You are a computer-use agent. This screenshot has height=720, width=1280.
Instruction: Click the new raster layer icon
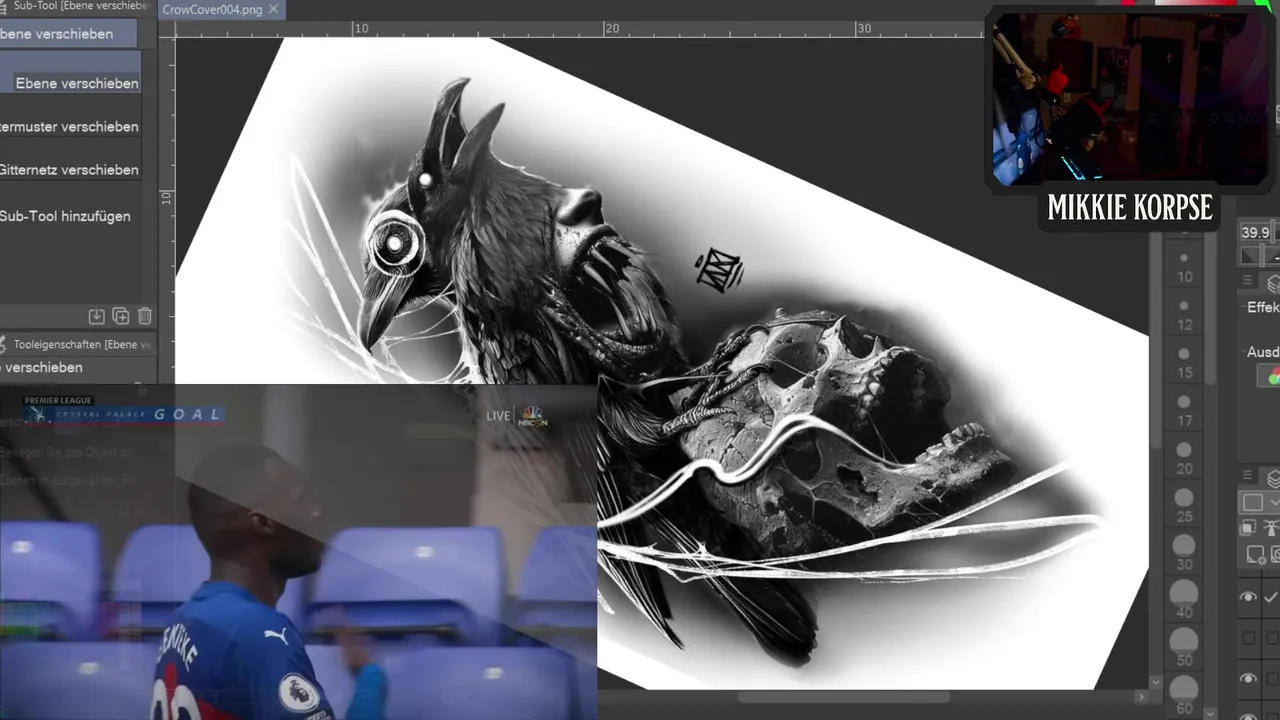[1254, 553]
